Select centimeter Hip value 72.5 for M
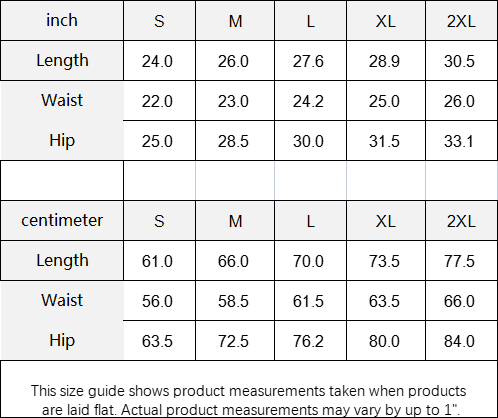 [x=235, y=341]
